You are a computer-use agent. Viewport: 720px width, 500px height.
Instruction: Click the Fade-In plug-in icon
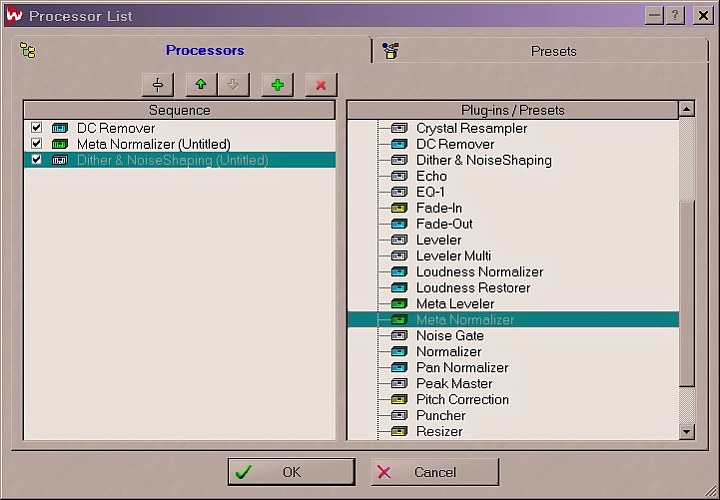[399, 208]
